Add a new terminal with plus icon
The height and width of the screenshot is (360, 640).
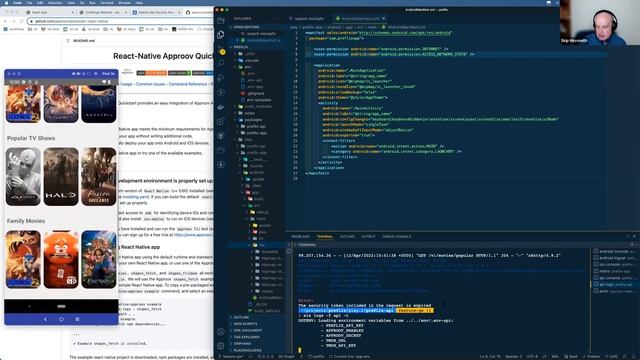coord(632,244)
